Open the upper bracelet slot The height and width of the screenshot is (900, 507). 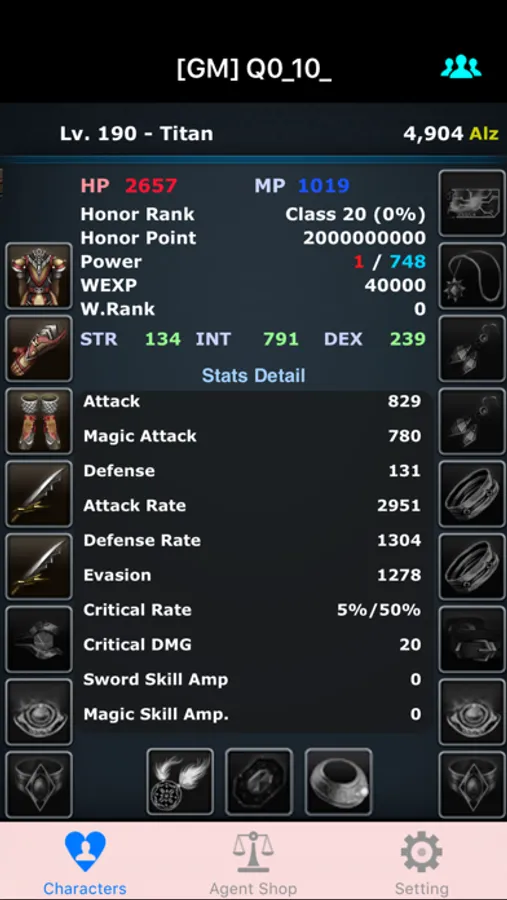(472, 494)
